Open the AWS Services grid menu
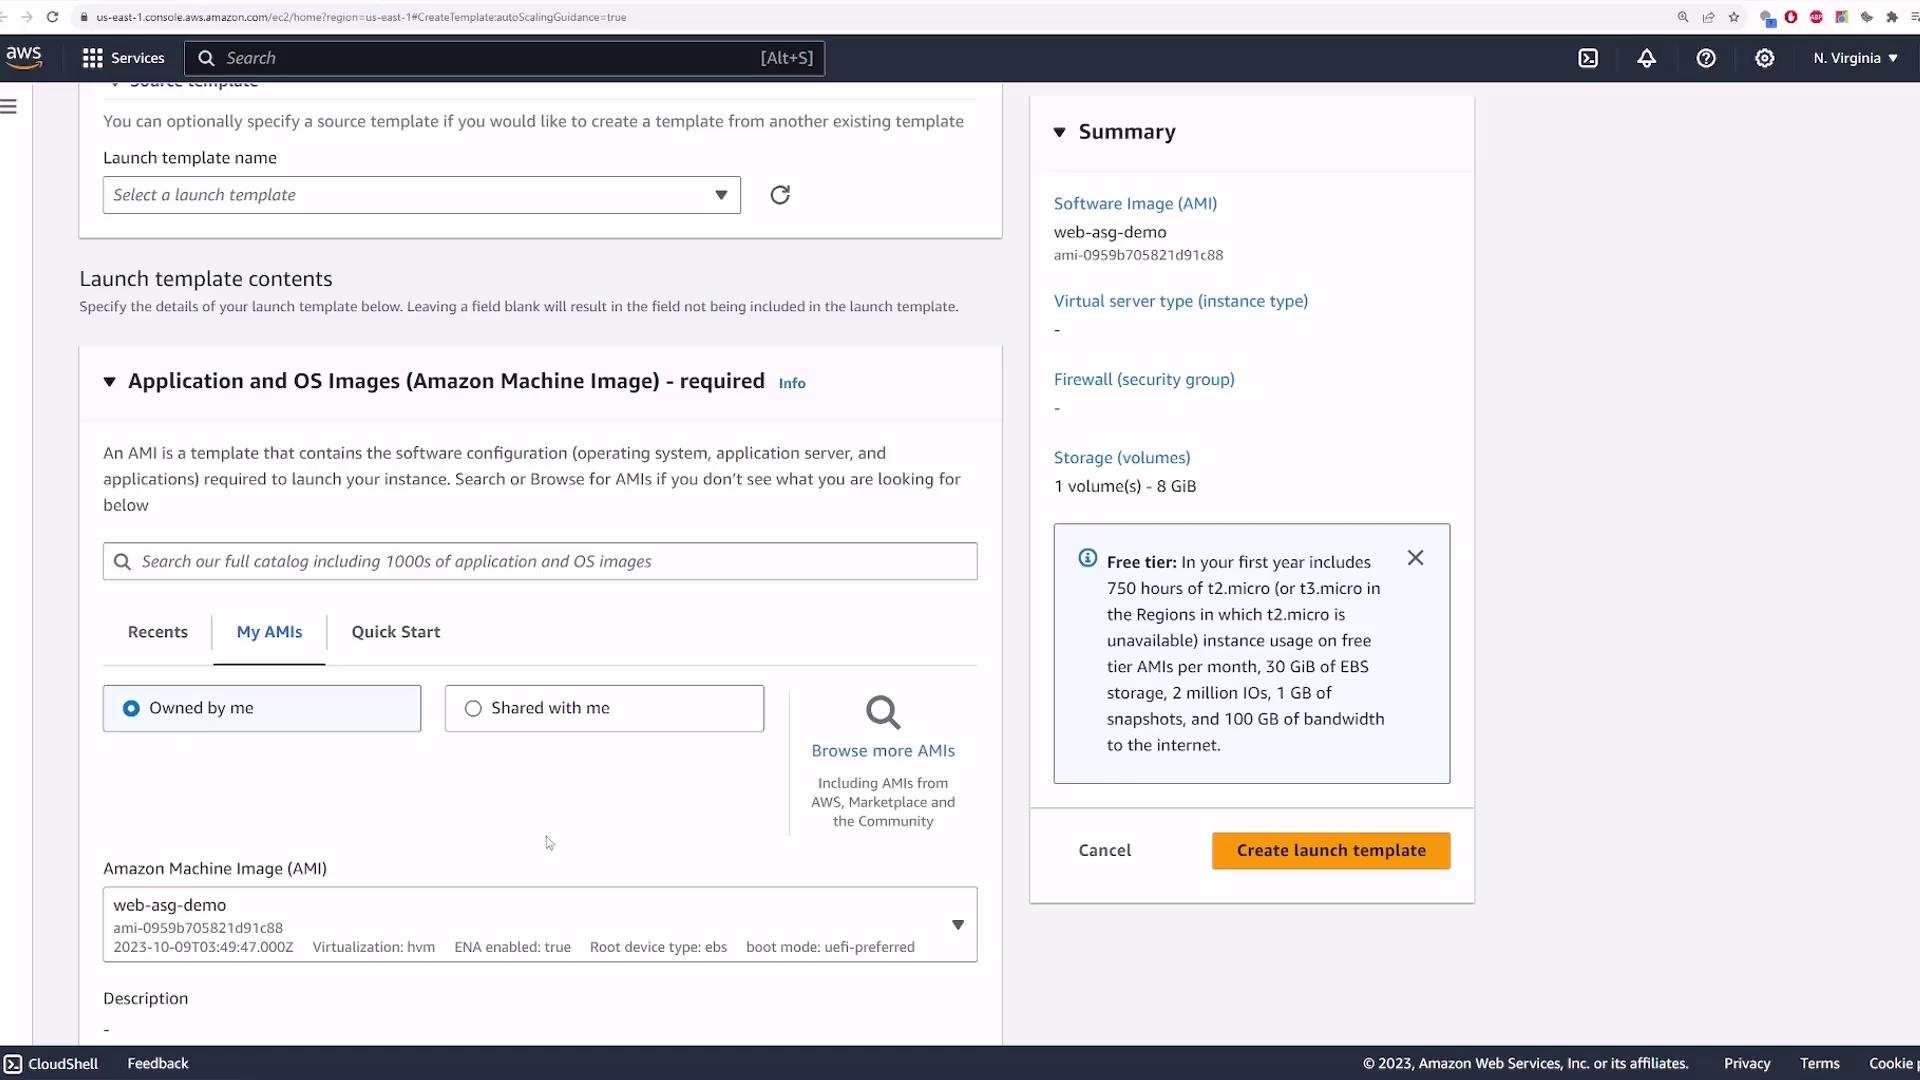Image resolution: width=1920 pixels, height=1080 pixels. pos(93,58)
